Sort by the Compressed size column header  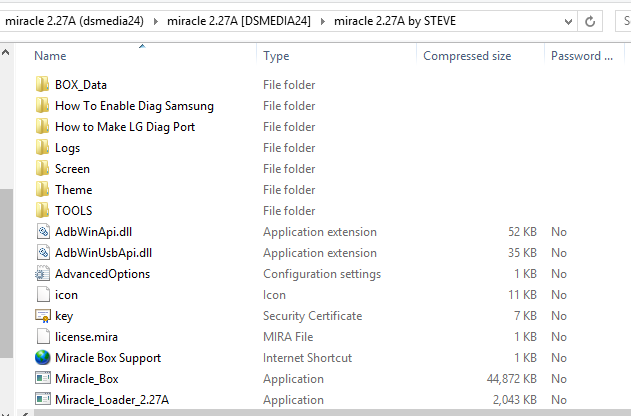[467, 56]
